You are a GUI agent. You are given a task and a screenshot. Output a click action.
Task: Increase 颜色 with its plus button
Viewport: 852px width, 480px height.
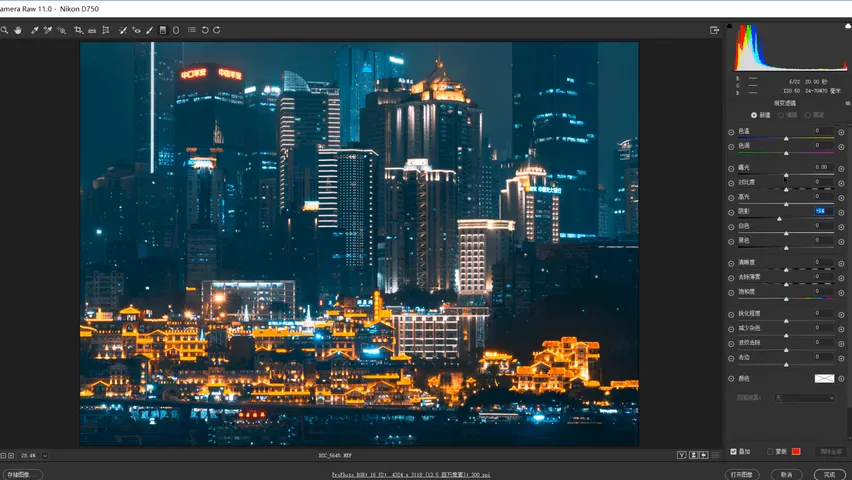pos(842,379)
